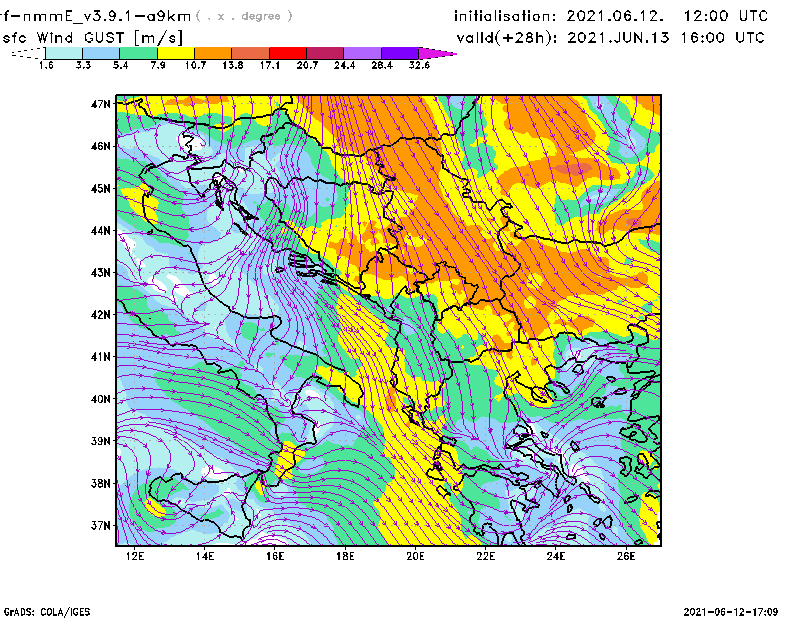Click the legend value 1.6
Viewport: 800px width, 618px height.
tap(46, 65)
